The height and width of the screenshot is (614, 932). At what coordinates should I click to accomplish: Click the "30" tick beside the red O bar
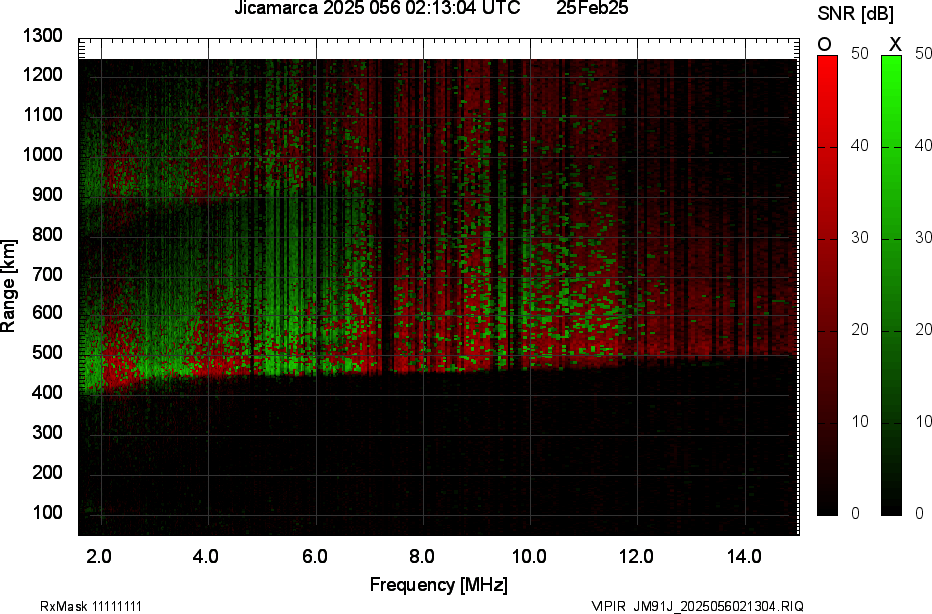point(859,238)
